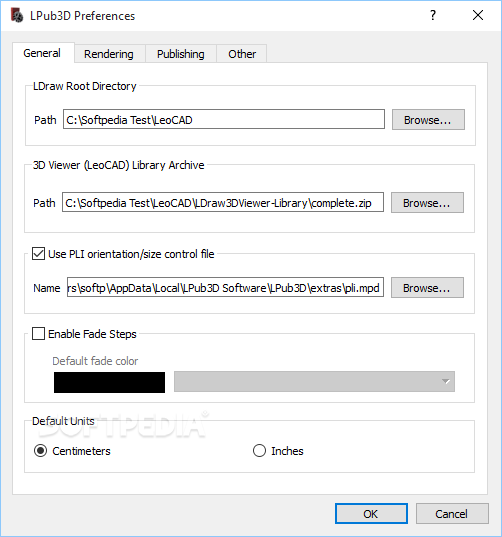Screen dimensions: 502x537
Task: Click the LDraw Root Directory path field
Action: [x=224, y=120]
